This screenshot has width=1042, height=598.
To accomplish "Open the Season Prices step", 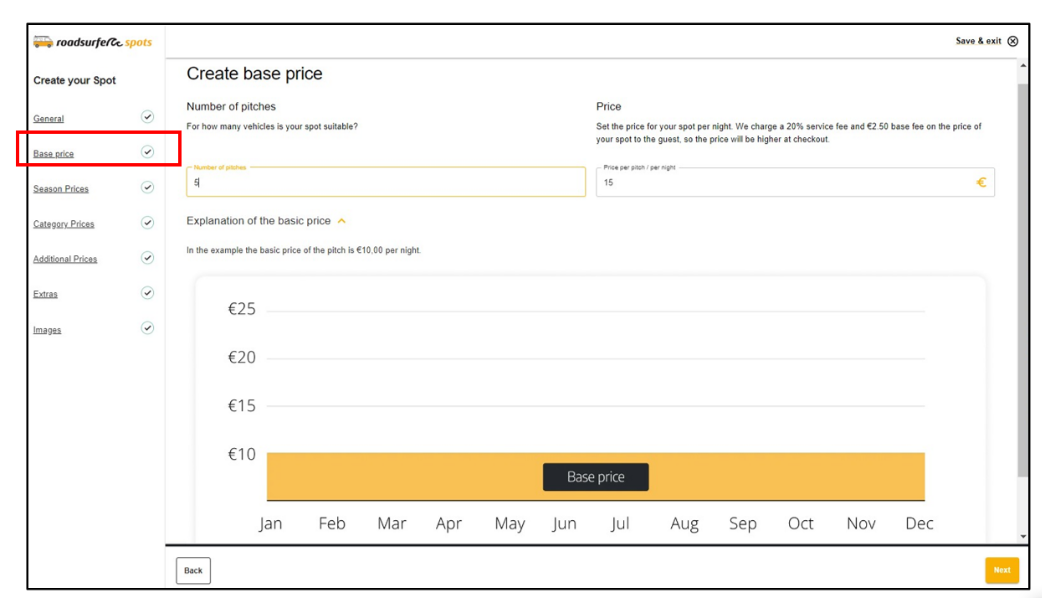I will (61, 189).
